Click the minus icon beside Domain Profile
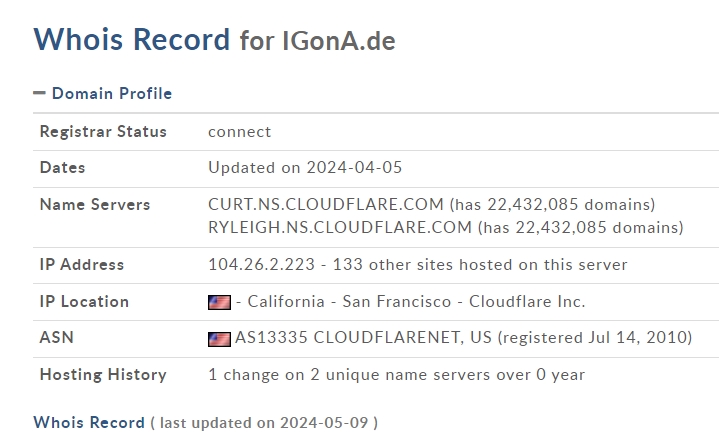The width and height of the screenshot is (719, 440). point(40,93)
